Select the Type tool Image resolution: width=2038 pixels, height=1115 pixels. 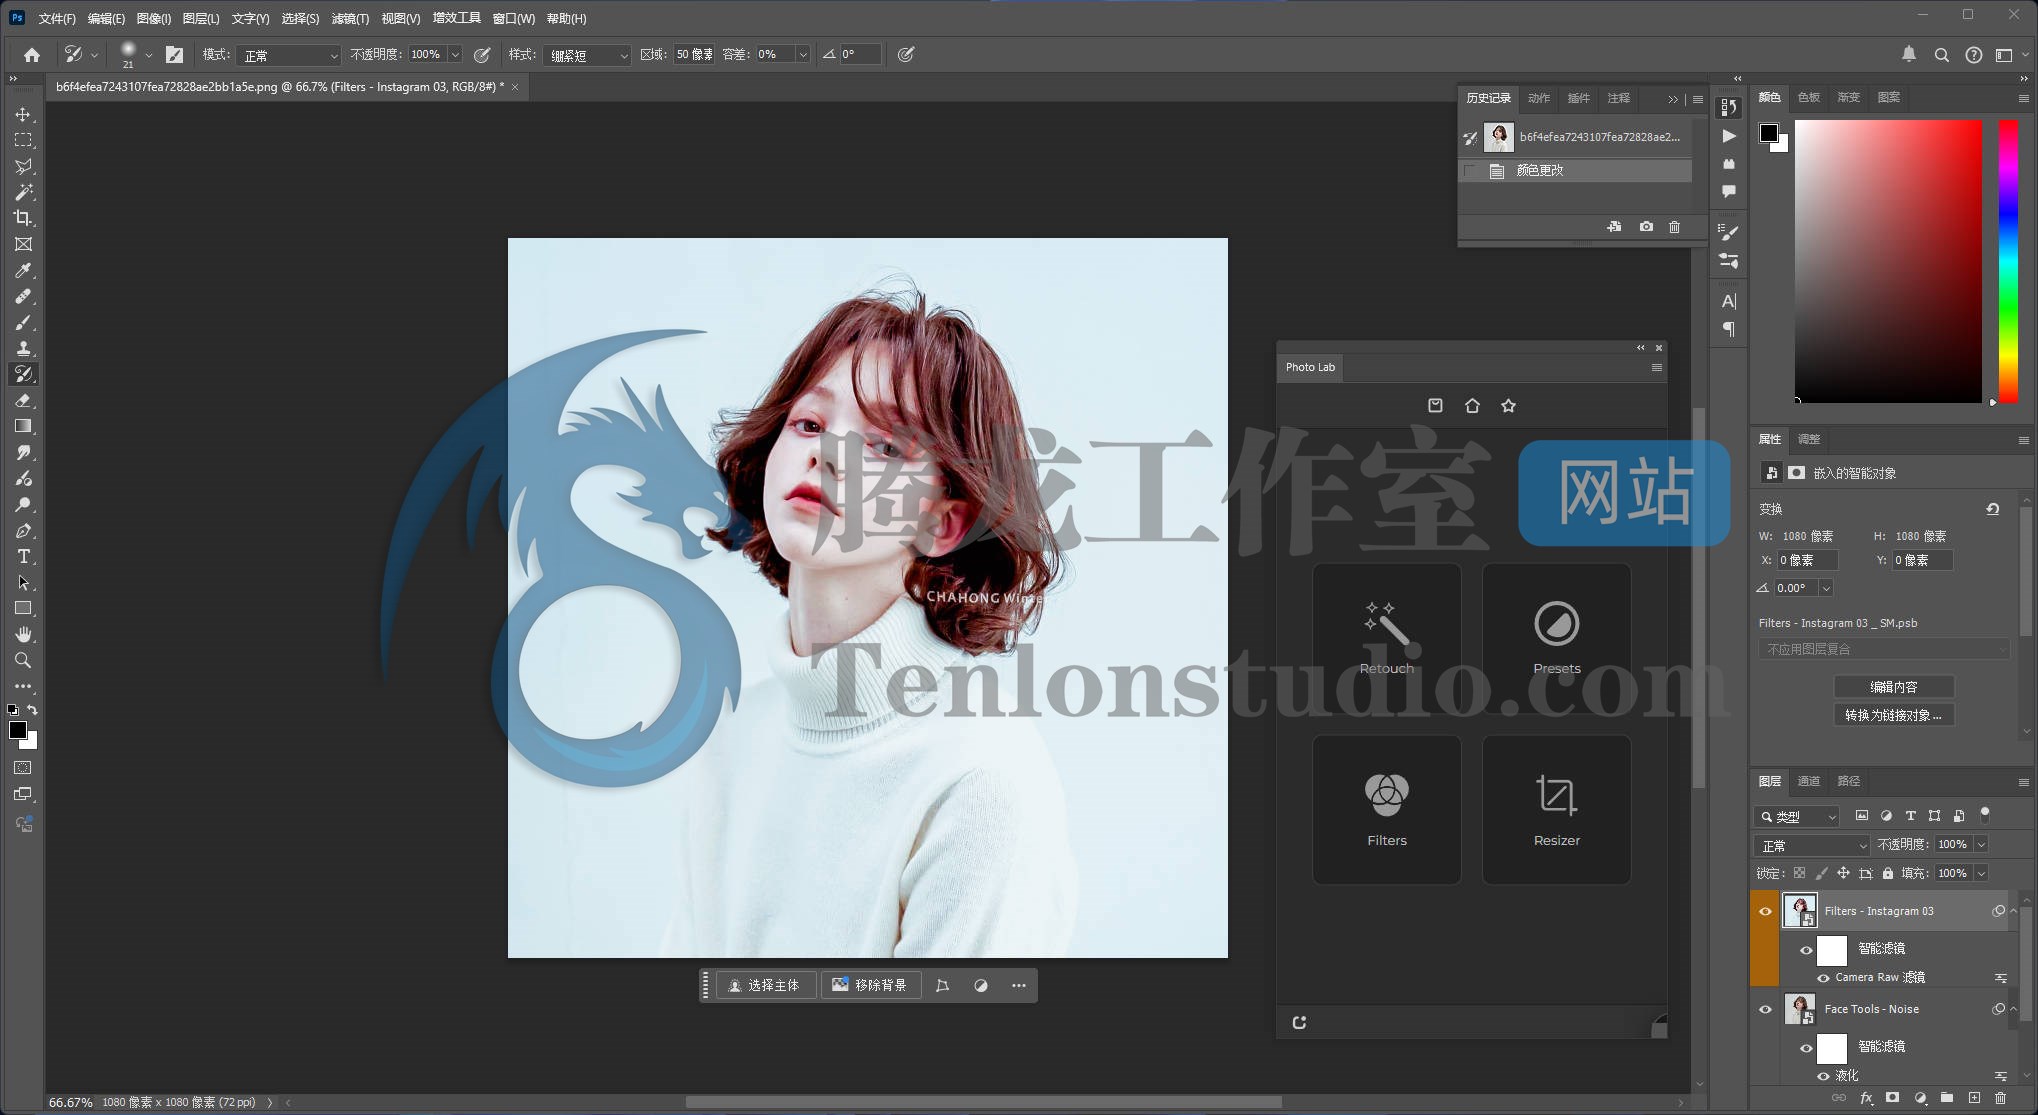pos(23,557)
